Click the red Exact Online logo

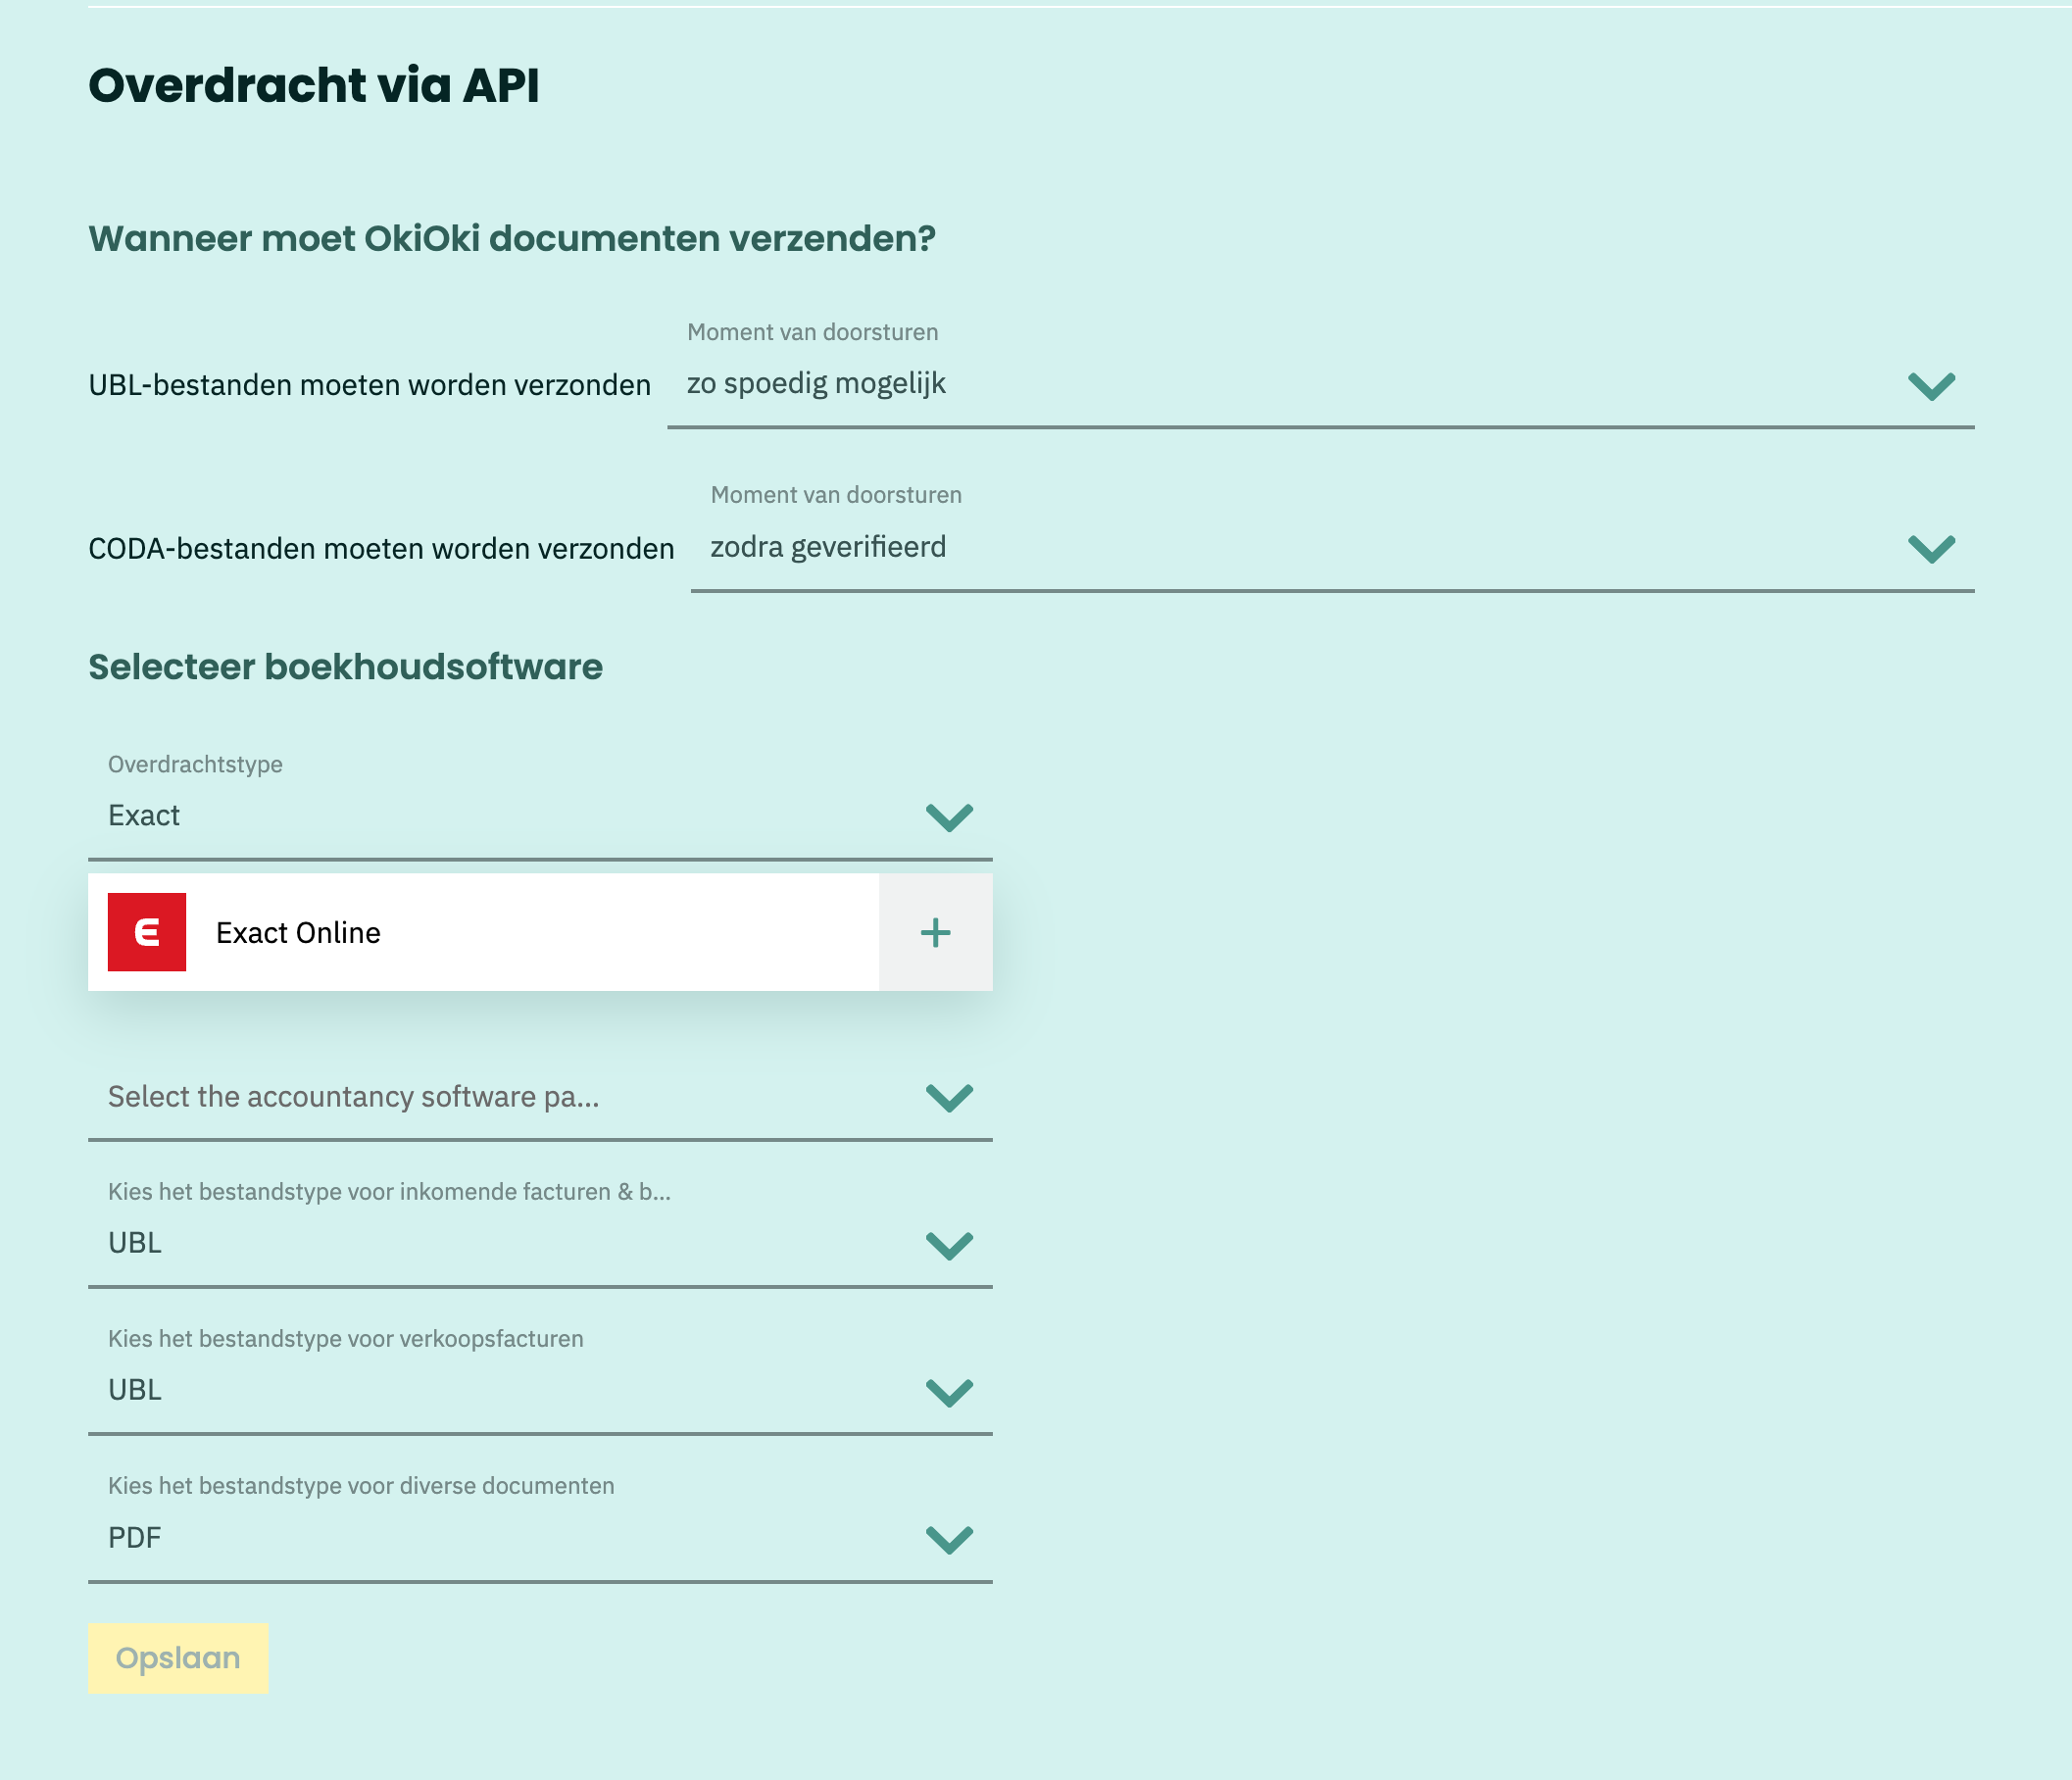(x=147, y=932)
